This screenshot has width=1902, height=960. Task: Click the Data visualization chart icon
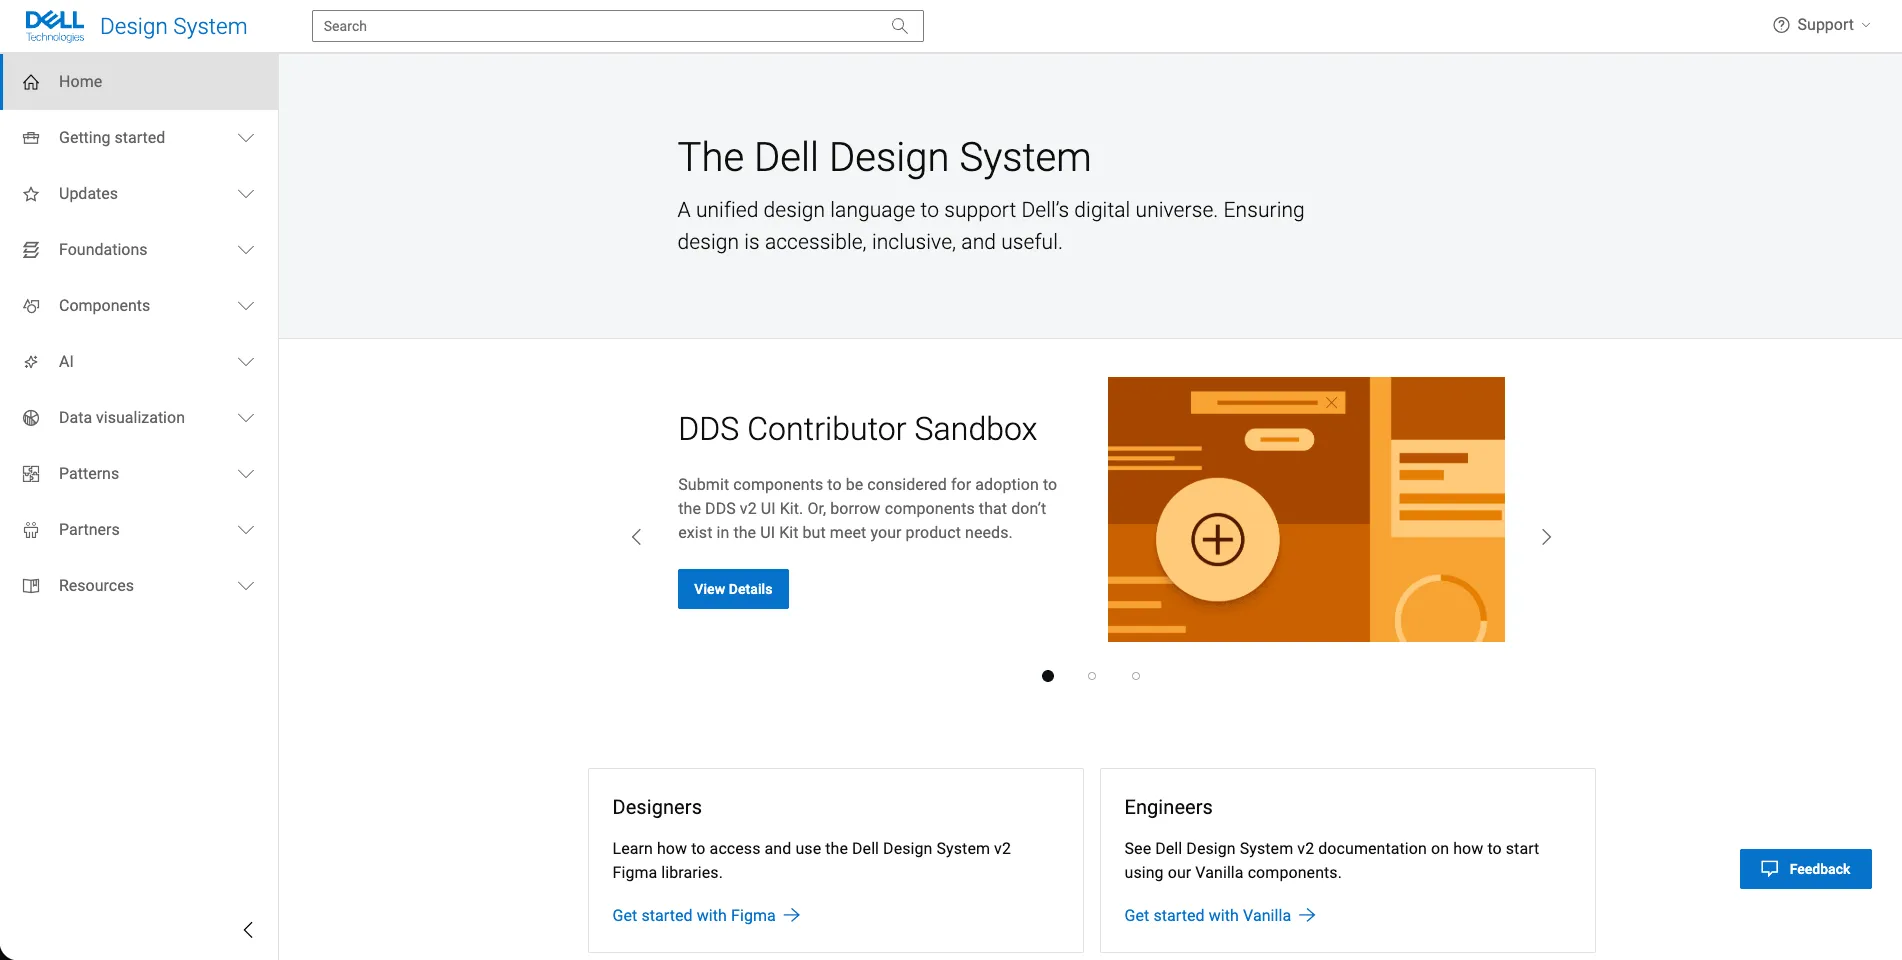tap(31, 418)
